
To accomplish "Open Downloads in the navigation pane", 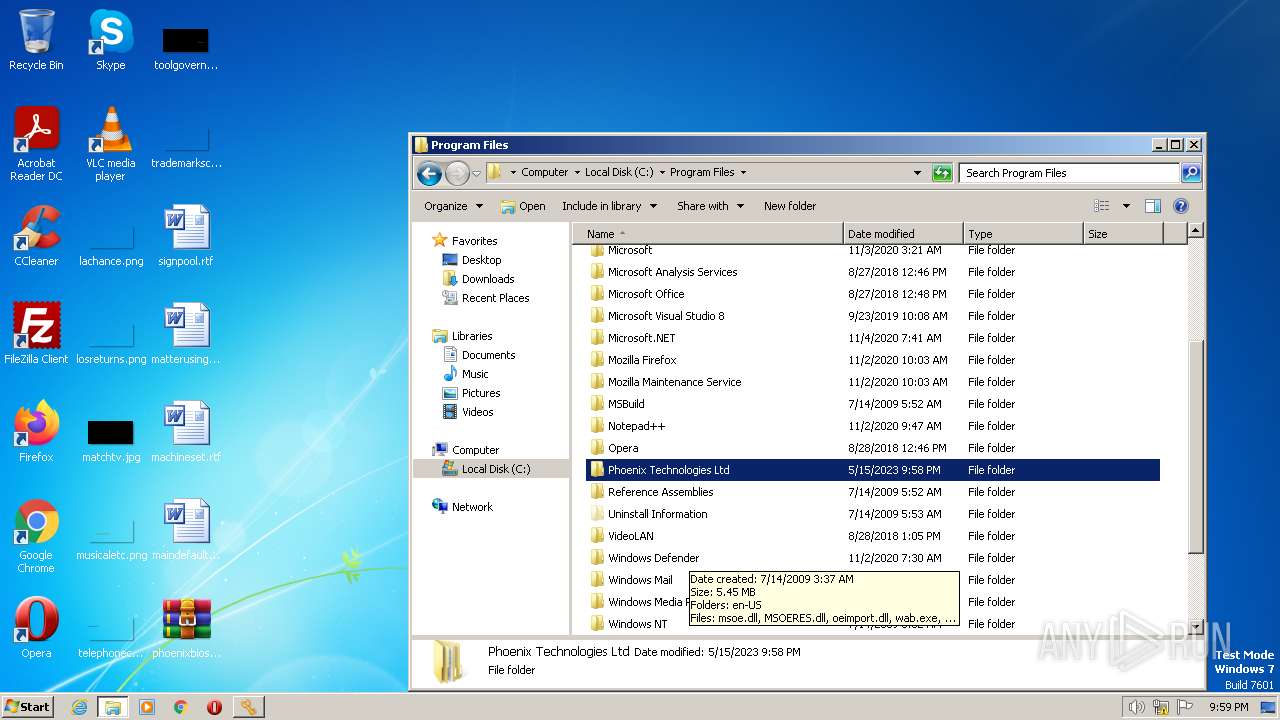I will tap(487, 279).
